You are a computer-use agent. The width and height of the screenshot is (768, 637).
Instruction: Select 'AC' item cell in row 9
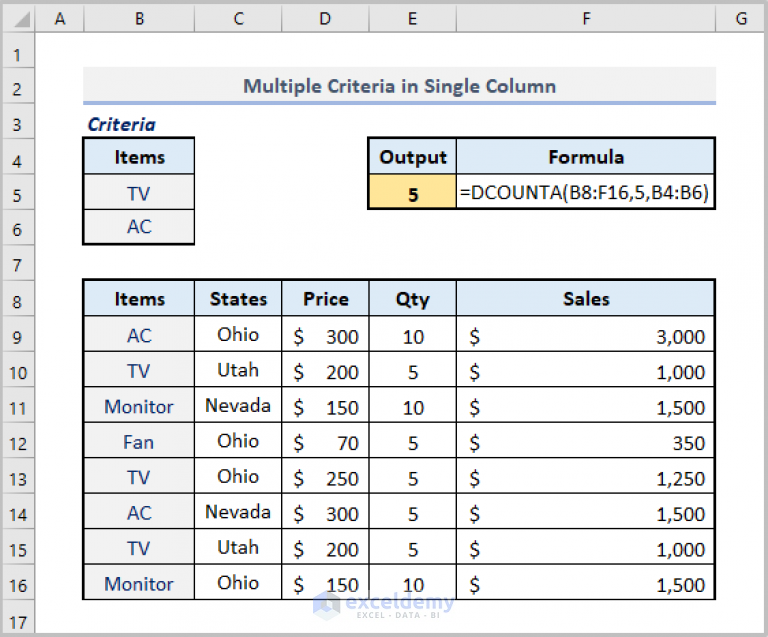pyautogui.click(x=140, y=334)
